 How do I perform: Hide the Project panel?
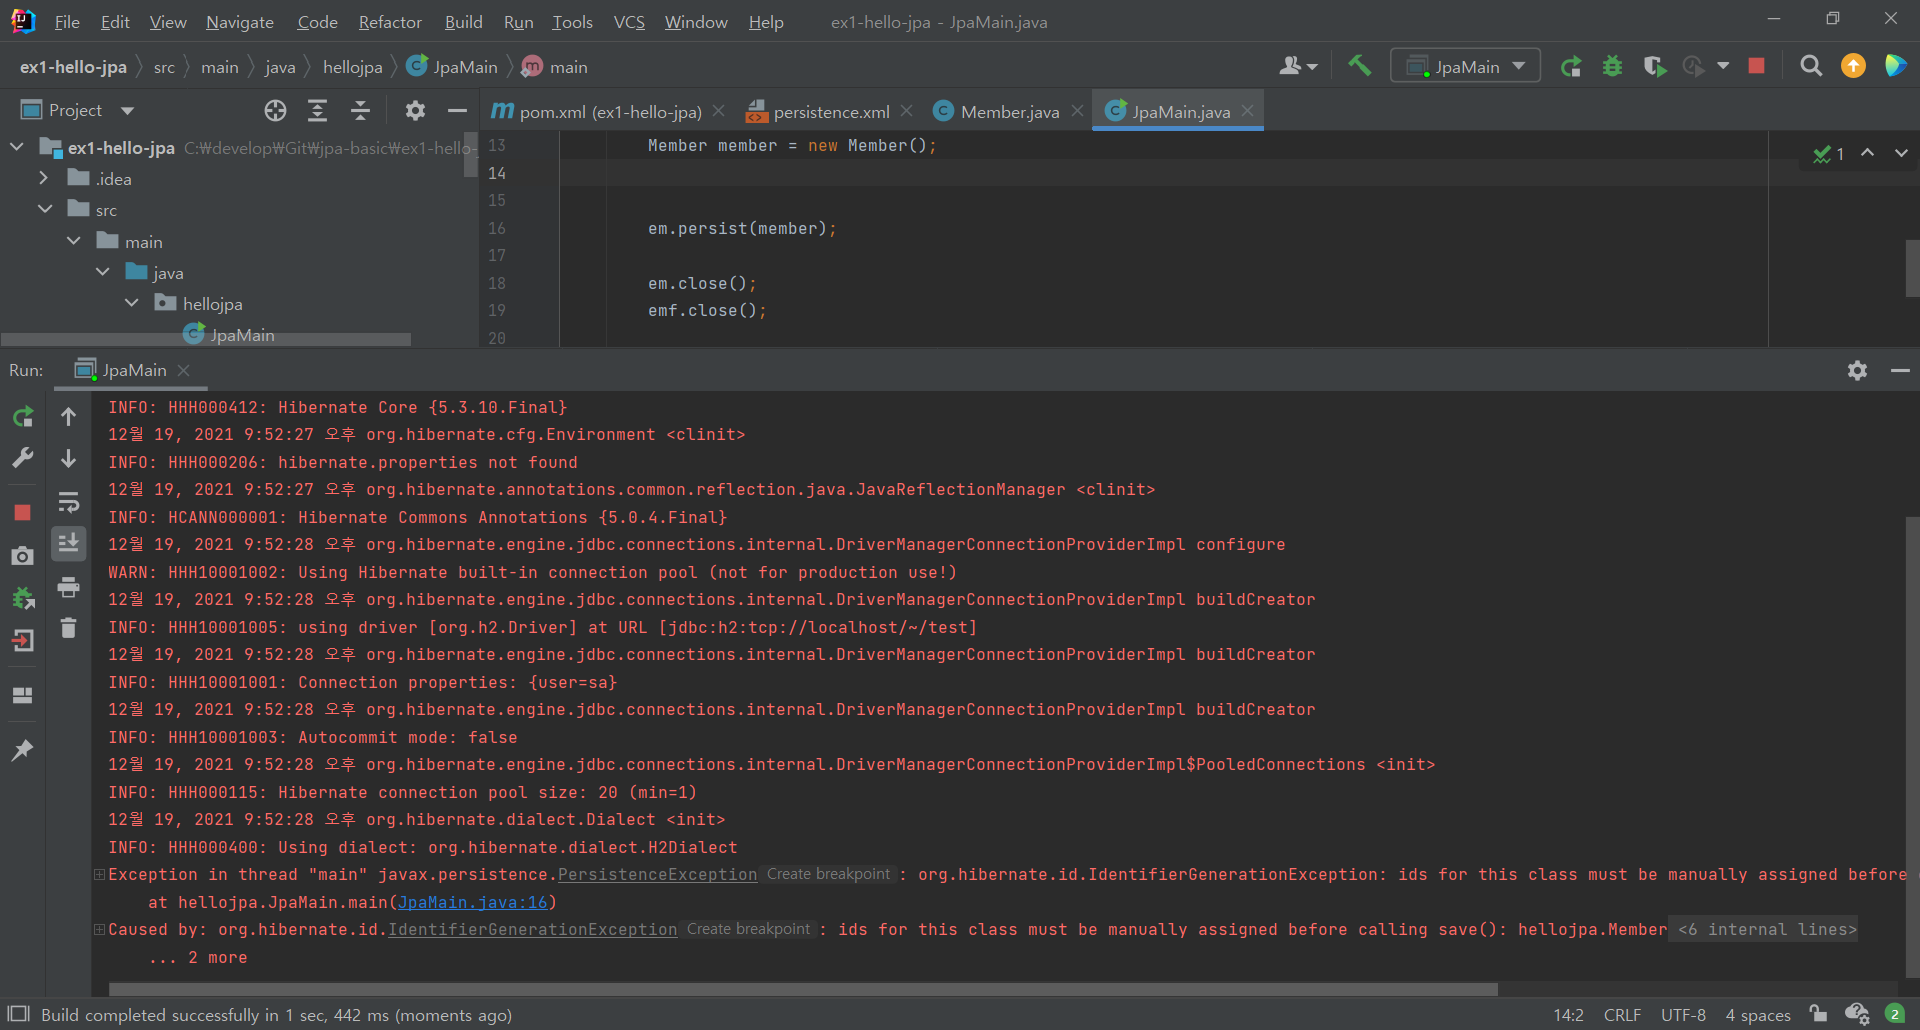[x=457, y=110]
